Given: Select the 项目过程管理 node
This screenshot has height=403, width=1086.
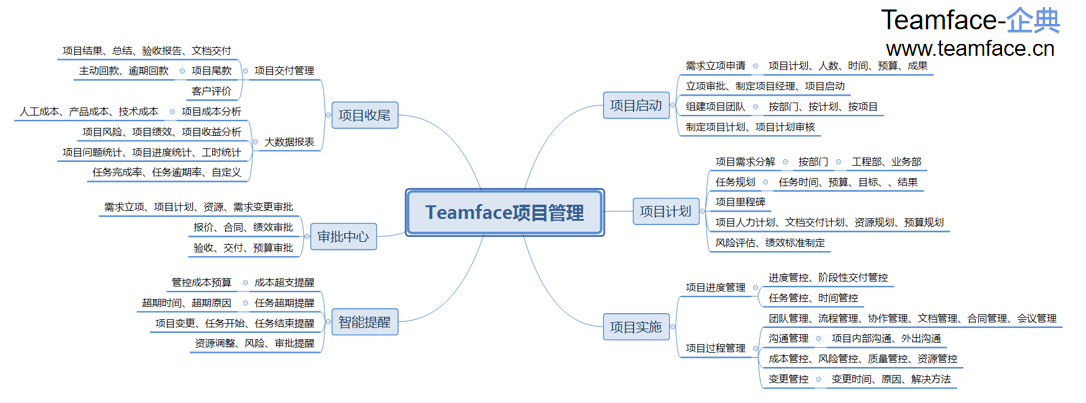Looking at the screenshot, I should point(715,348).
